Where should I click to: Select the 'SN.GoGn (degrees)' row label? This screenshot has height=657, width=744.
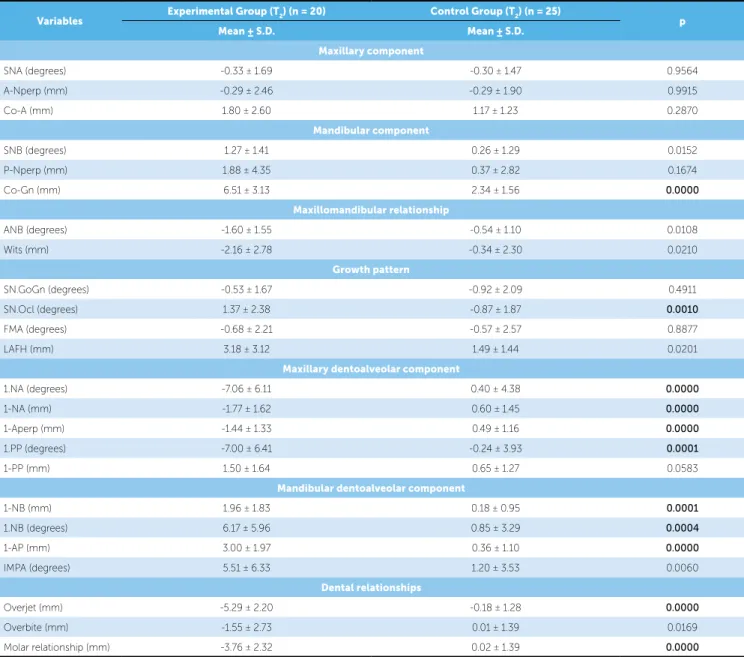(x=46, y=289)
